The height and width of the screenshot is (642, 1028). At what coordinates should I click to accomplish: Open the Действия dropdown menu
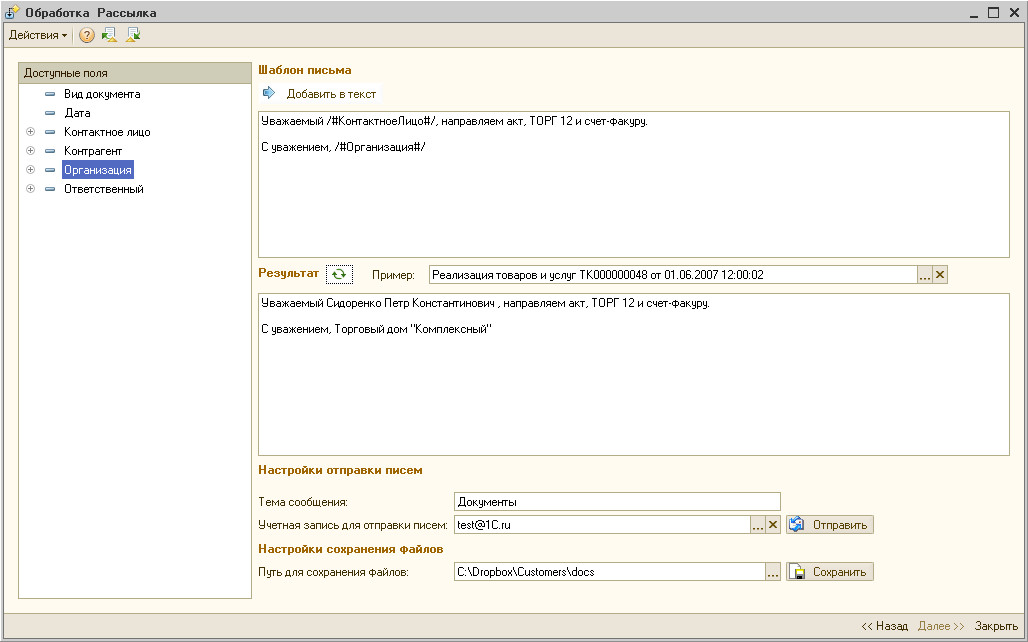(37, 35)
